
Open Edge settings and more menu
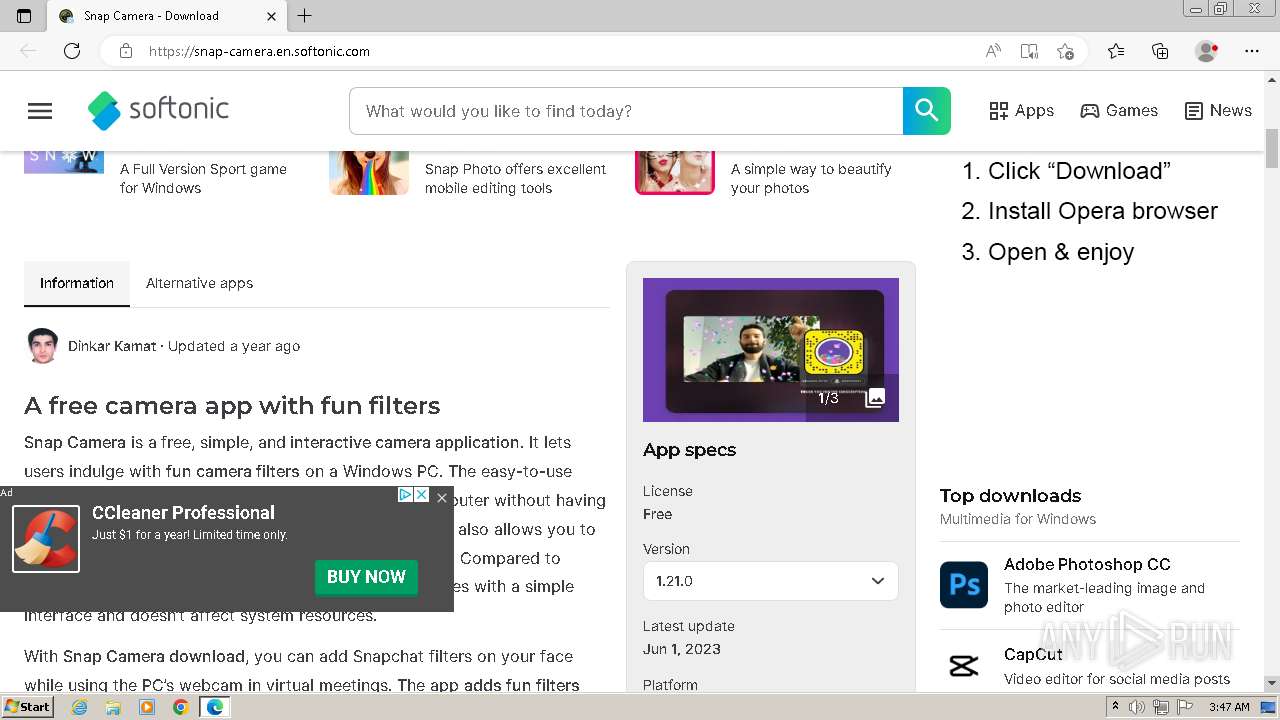1252,51
